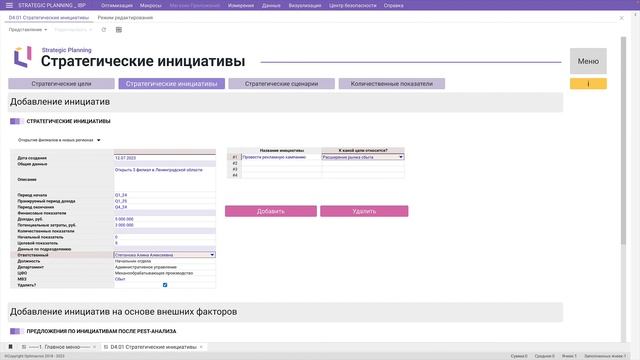640x360 pixels.
Task: Click the ЦФО value Механообрабатывающее производство
Action: coord(164,273)
